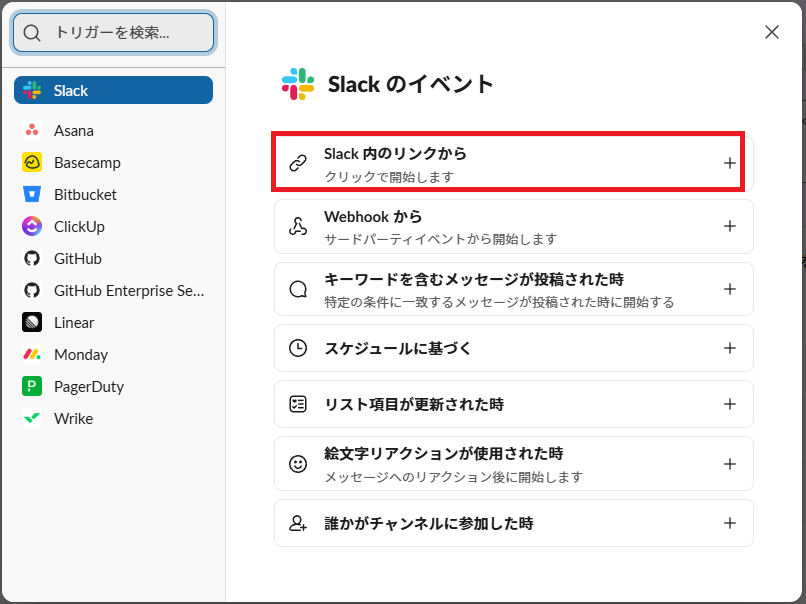Click the Basecamp app icon
This screenshot has height=604, width=806.
(32, 162)
